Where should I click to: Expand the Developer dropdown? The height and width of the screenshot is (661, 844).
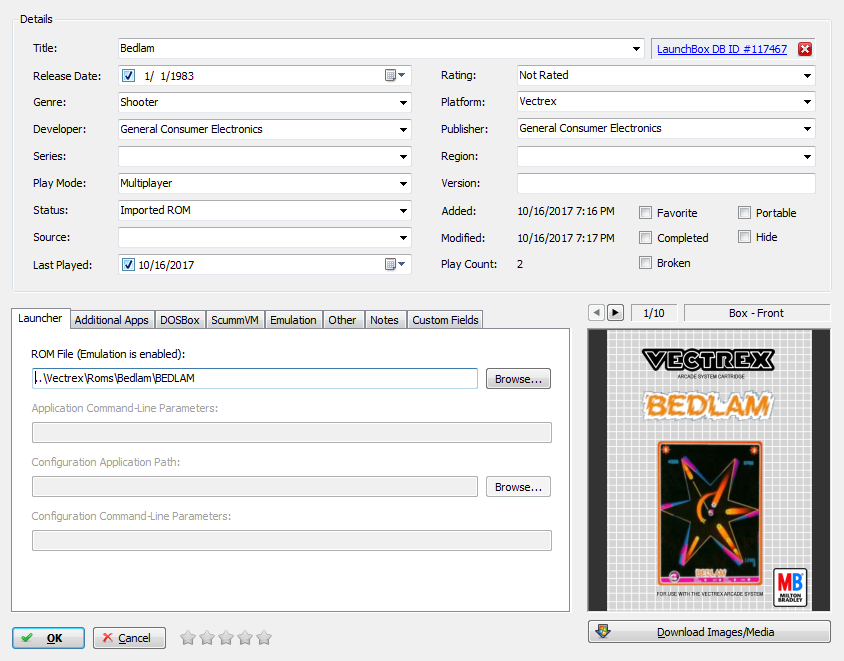403,129
